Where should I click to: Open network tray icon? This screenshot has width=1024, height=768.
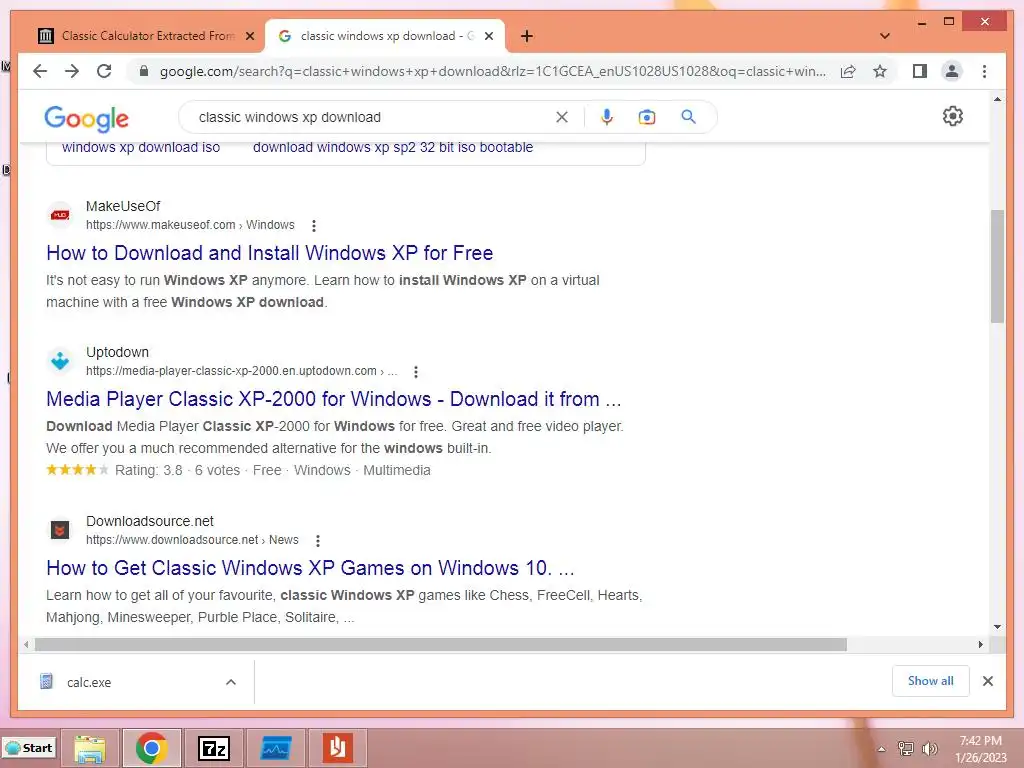[905, 749]
